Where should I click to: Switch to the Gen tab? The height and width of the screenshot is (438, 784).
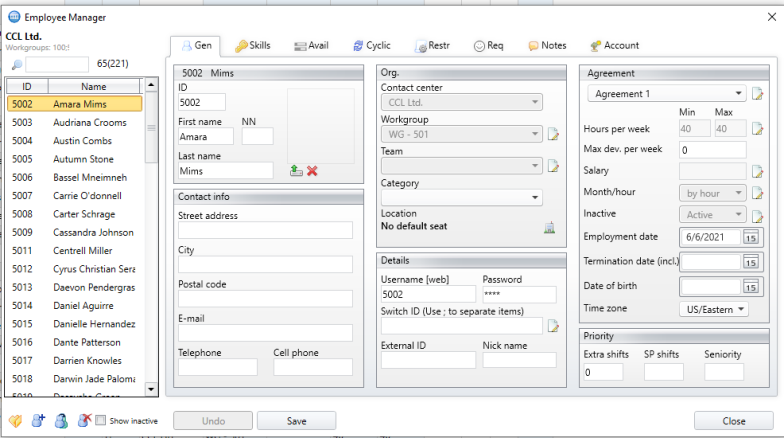[196, 46]
